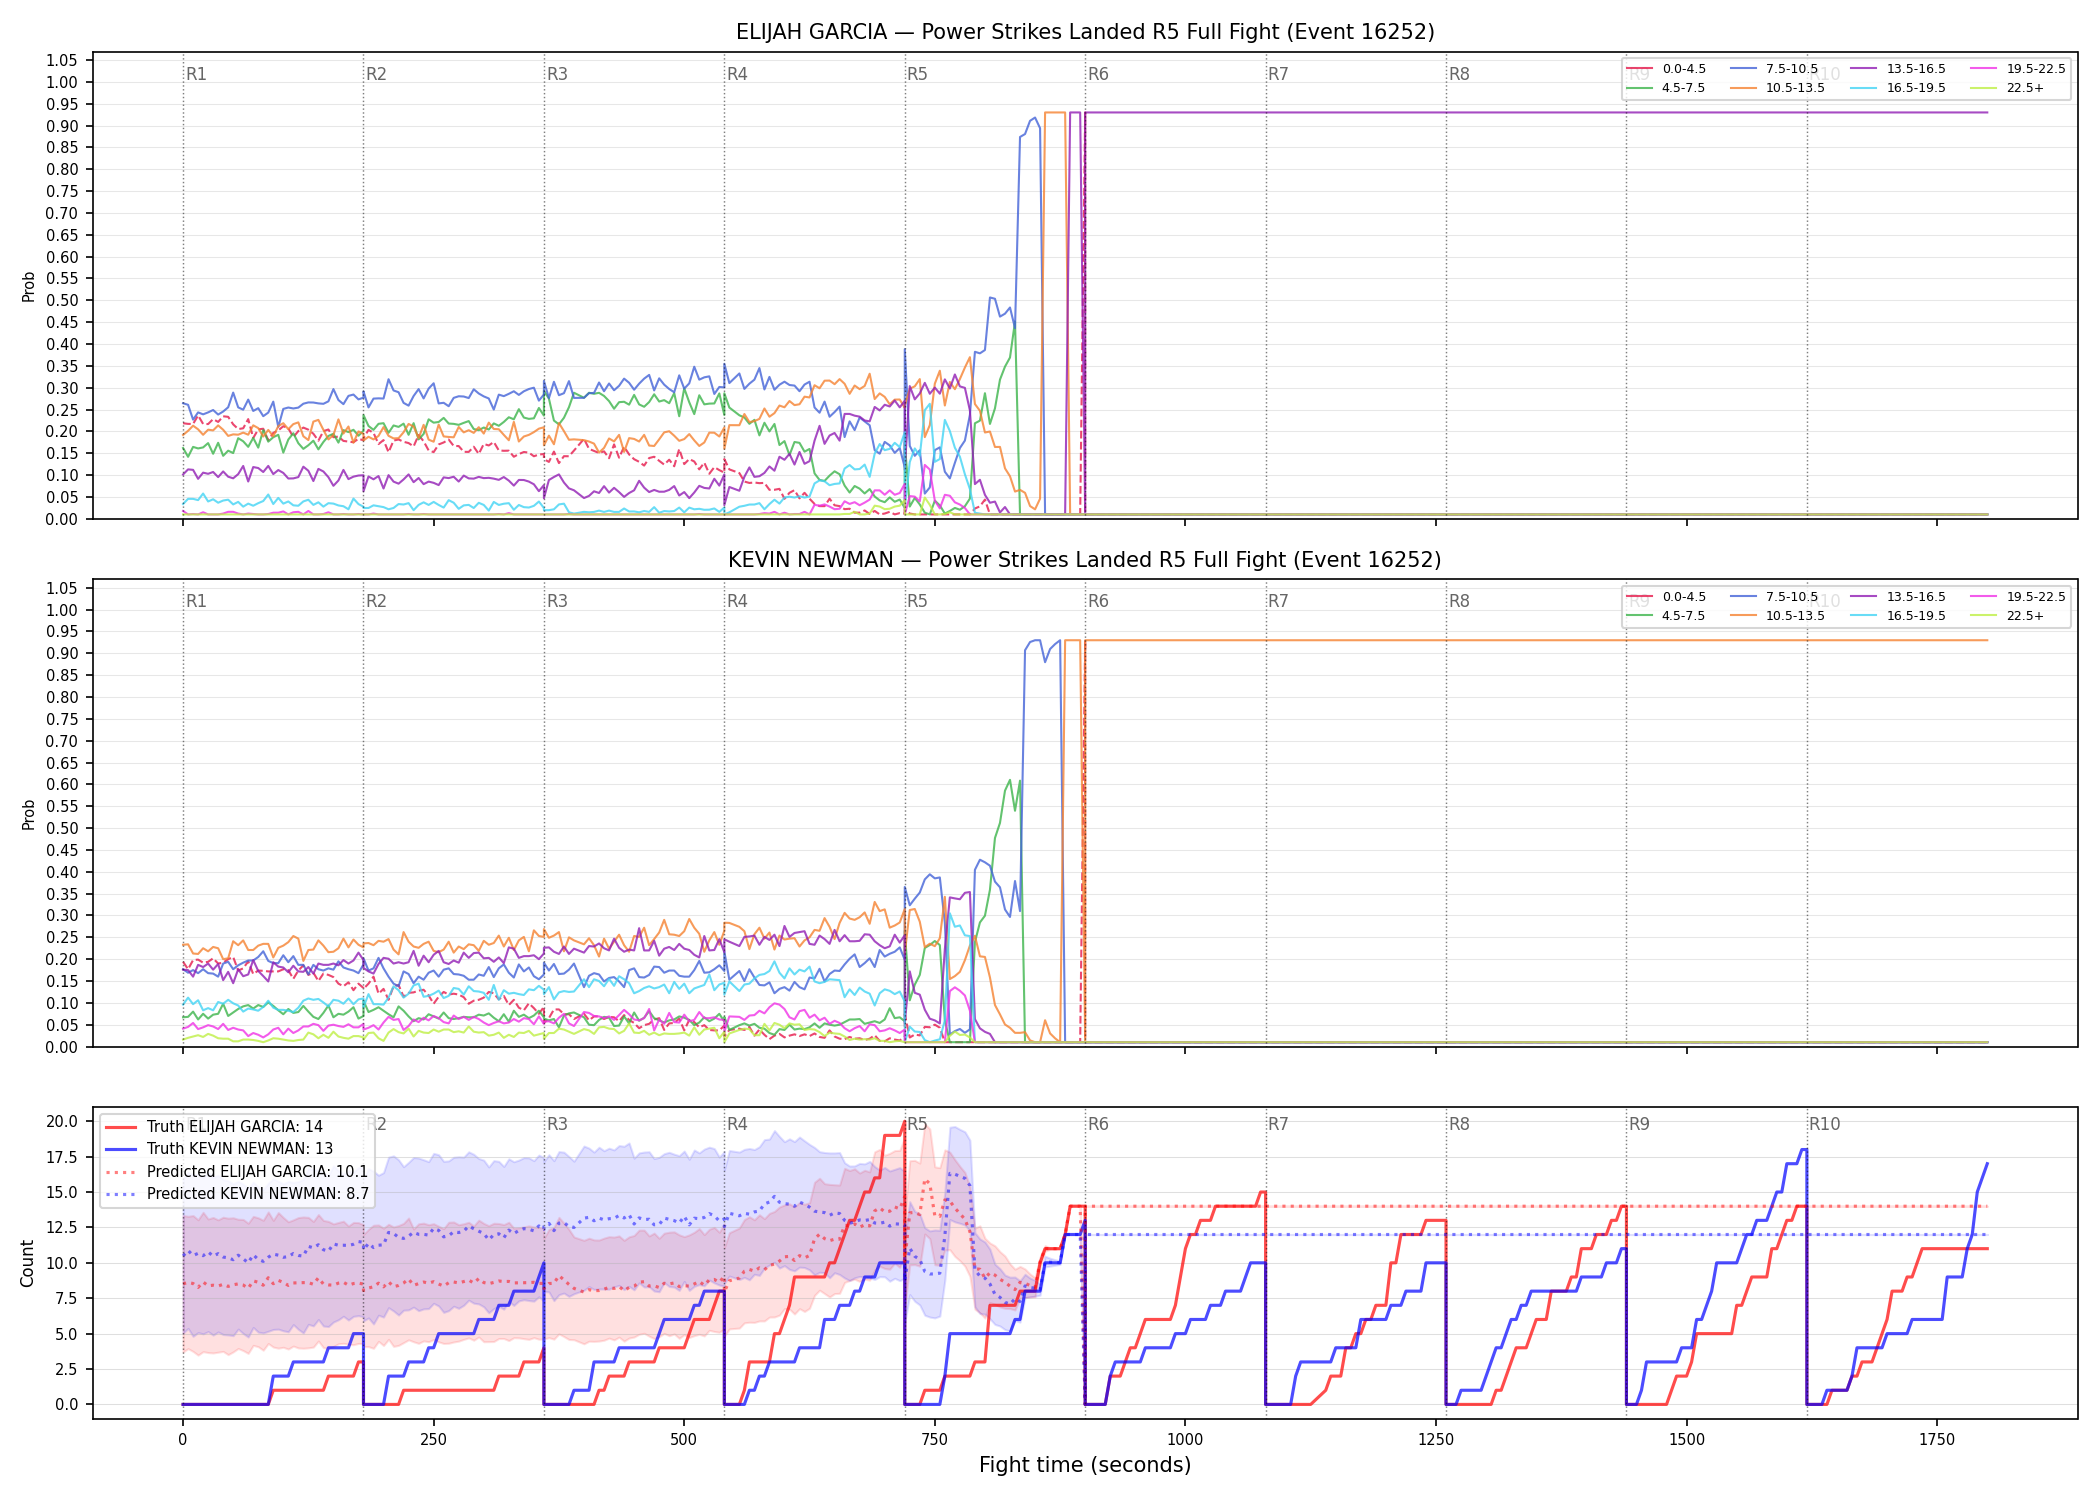Image resolution: width=2100 pixels, height=1500 pixels.
Task: Select the 7.5-10.5 legend entry in top chart
Action: (x=1774, y=69)
